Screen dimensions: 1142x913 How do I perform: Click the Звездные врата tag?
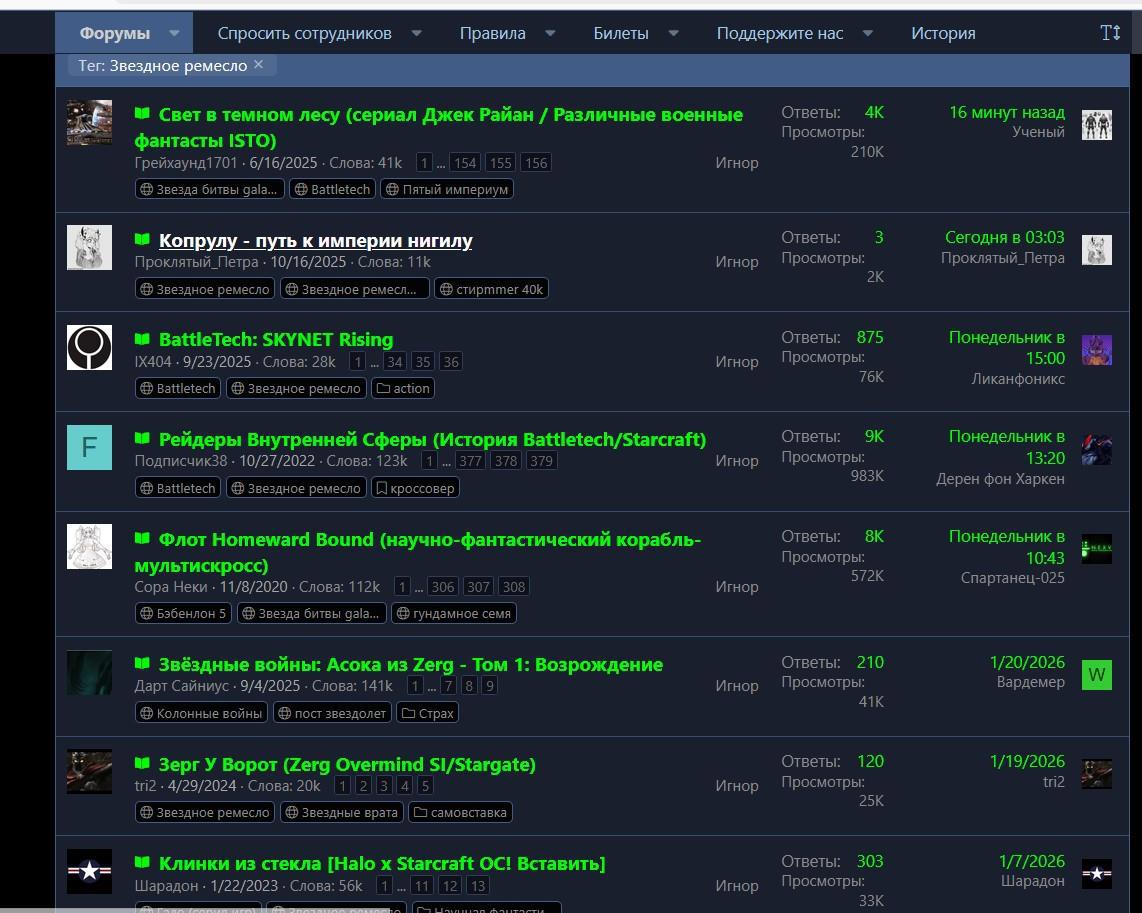coord(341,812)
